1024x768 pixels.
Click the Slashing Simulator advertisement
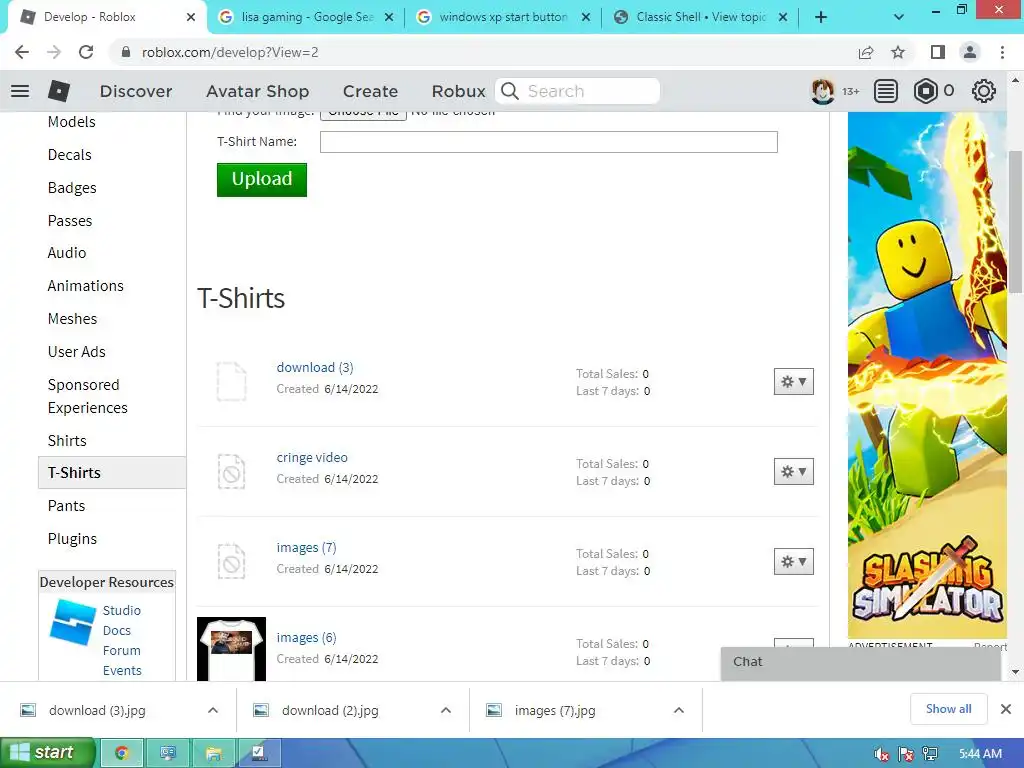click(x=927, y=375)
